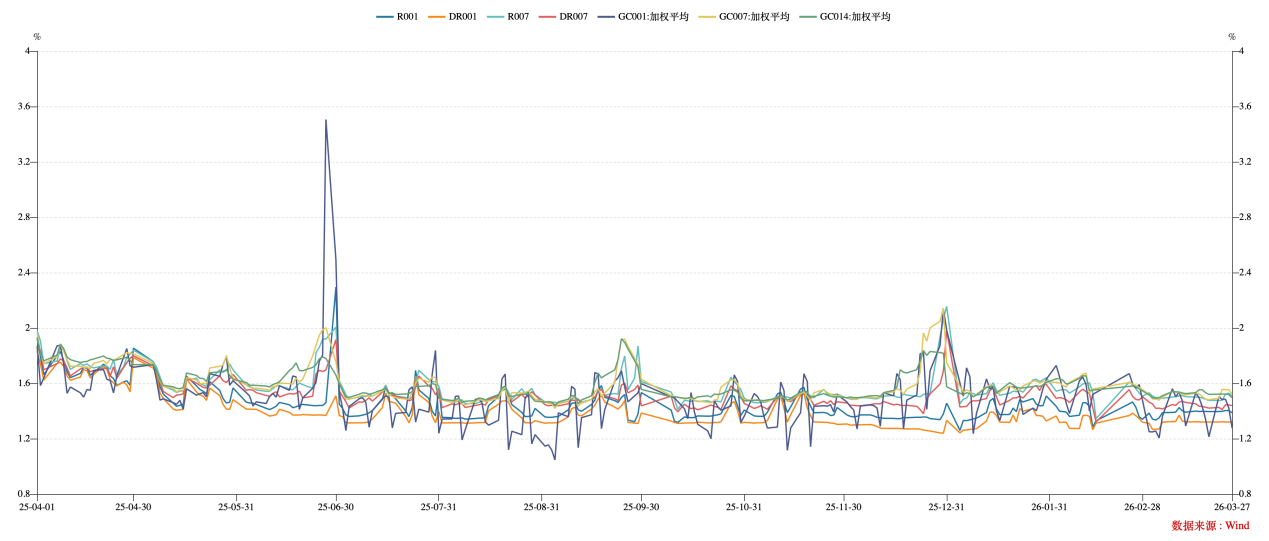This screenshot has width=1269, height=541.
Task: Click GC001:加权平均 legend label
Action: [x=643, y=17]
